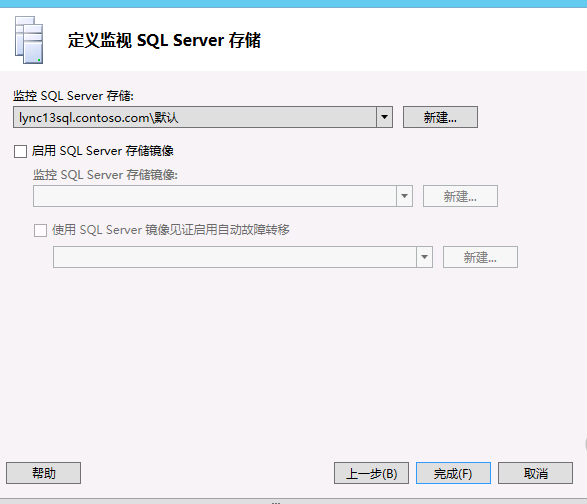The width and height of the screenshot is (587, 504).
Task: Click the server stack wizard icon
Action: [x=29, y=40]
